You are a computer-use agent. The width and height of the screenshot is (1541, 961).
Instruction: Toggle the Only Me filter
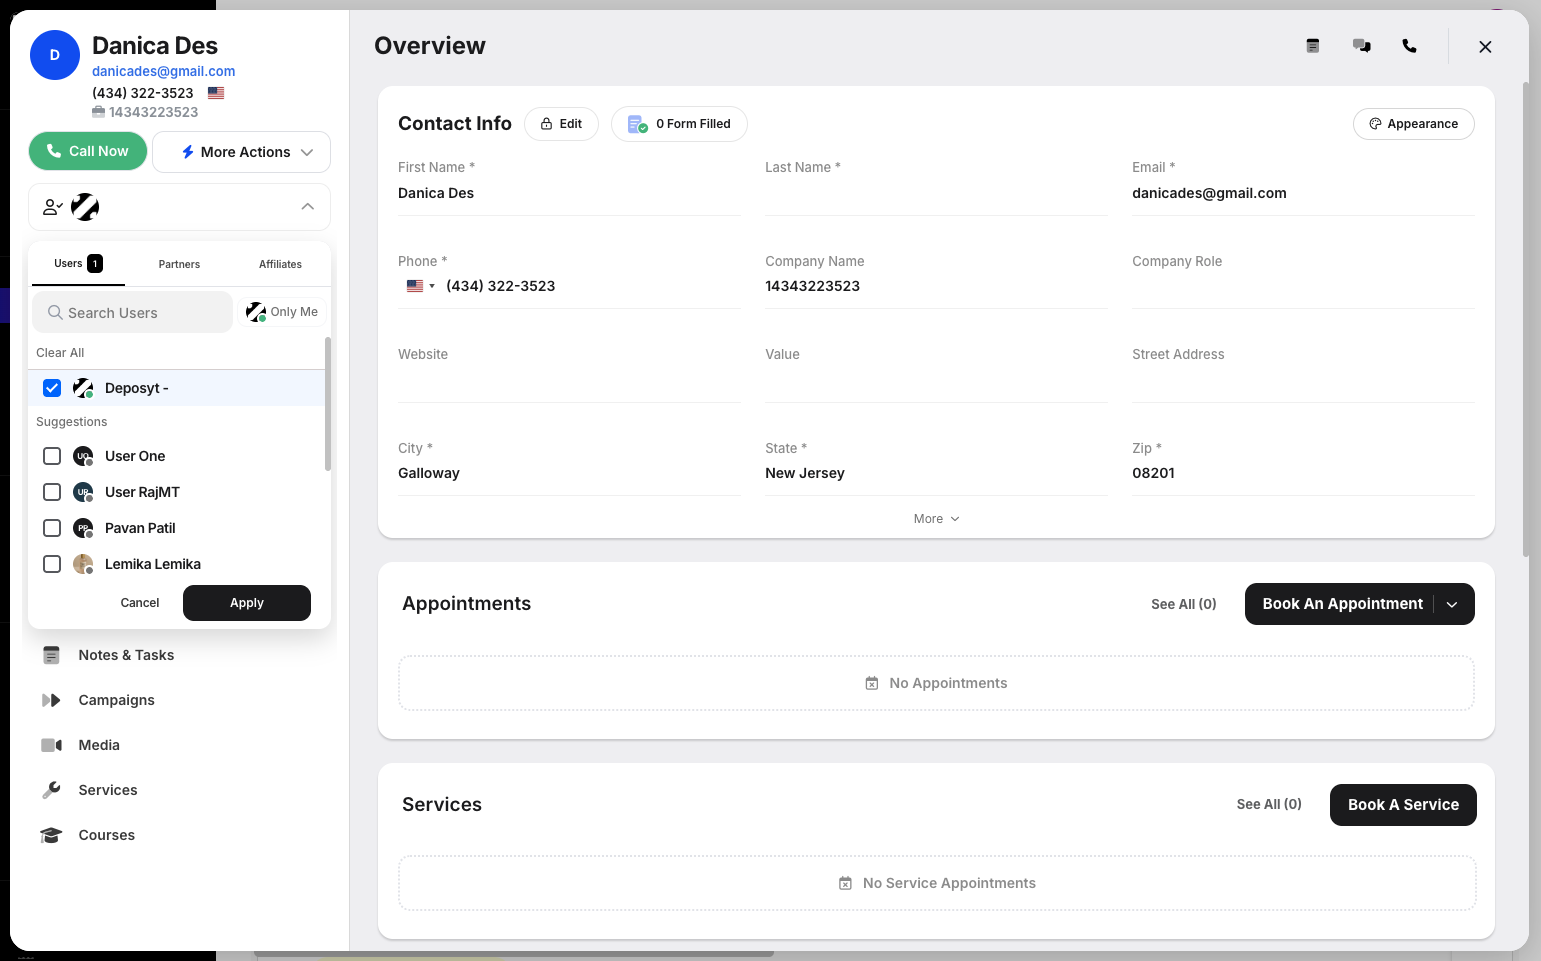(x=282, y=312)
